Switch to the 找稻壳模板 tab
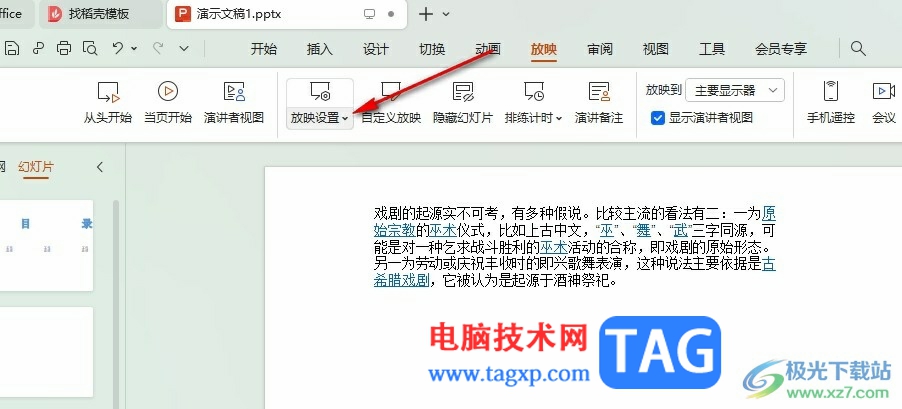The image size is (902, 409). tap(101, 14)
